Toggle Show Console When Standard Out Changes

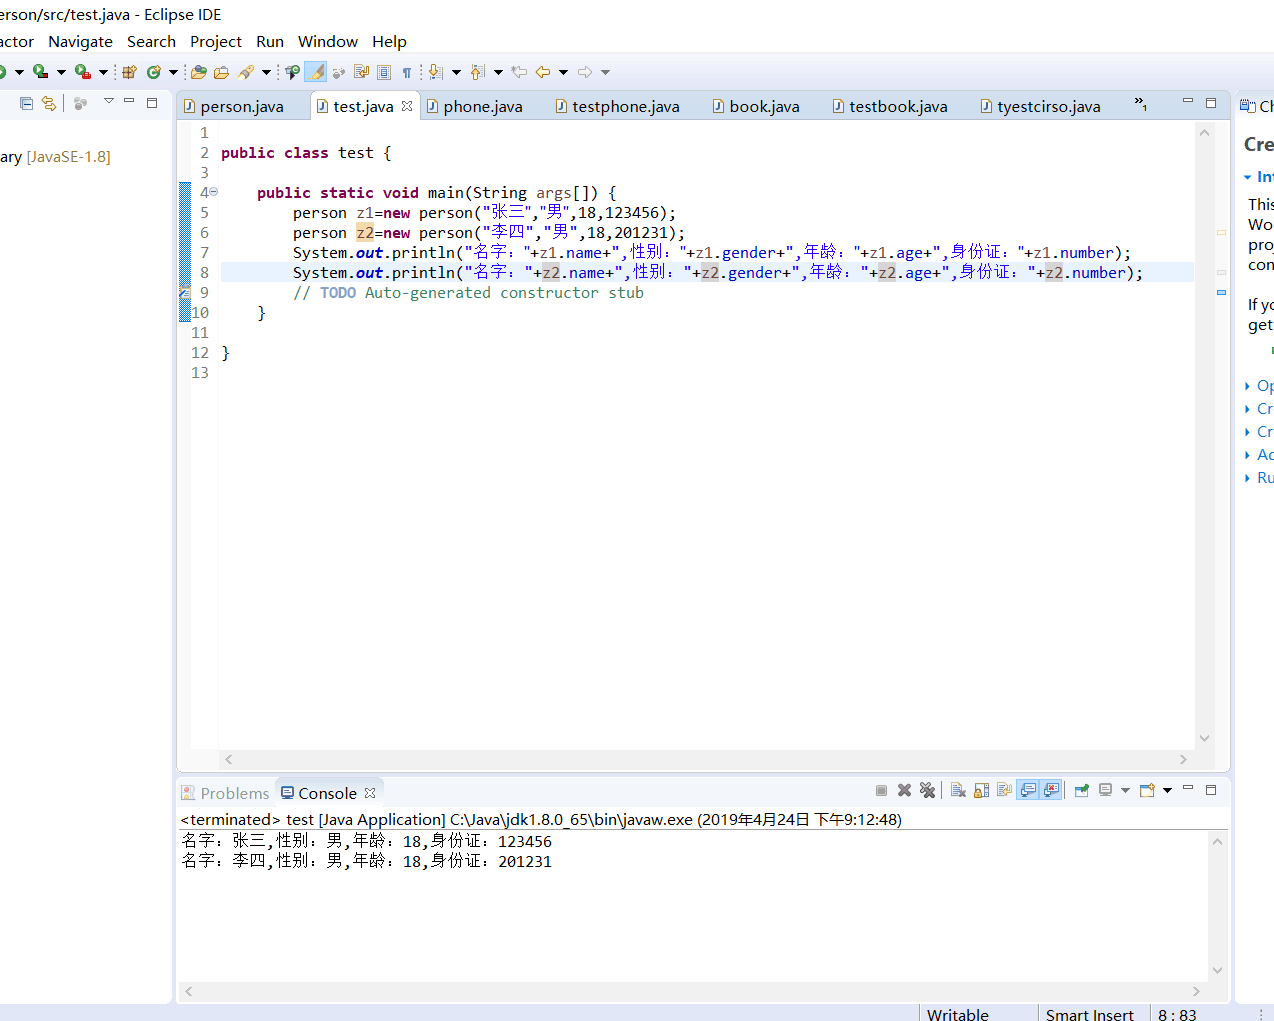click(1028, 790)
